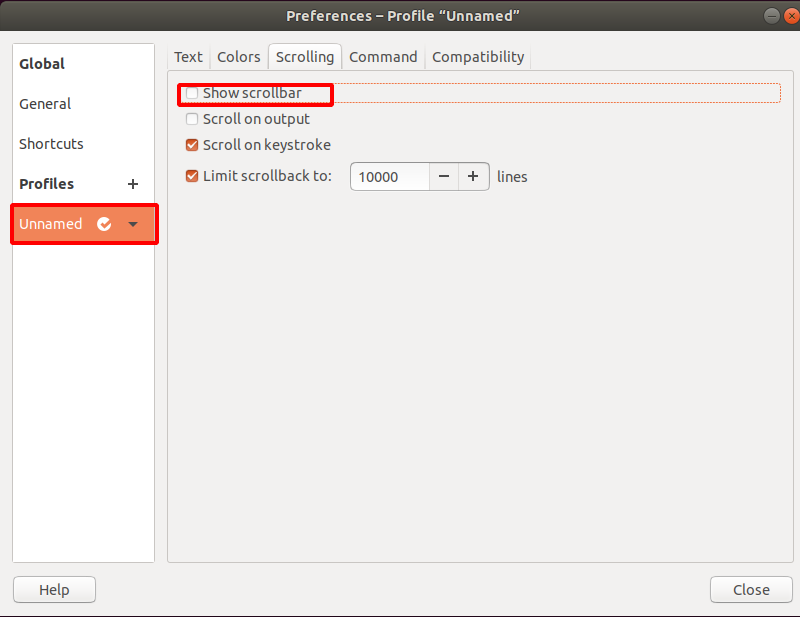
Task: Switch to the Text tab
Action: (x=188, y=57)
